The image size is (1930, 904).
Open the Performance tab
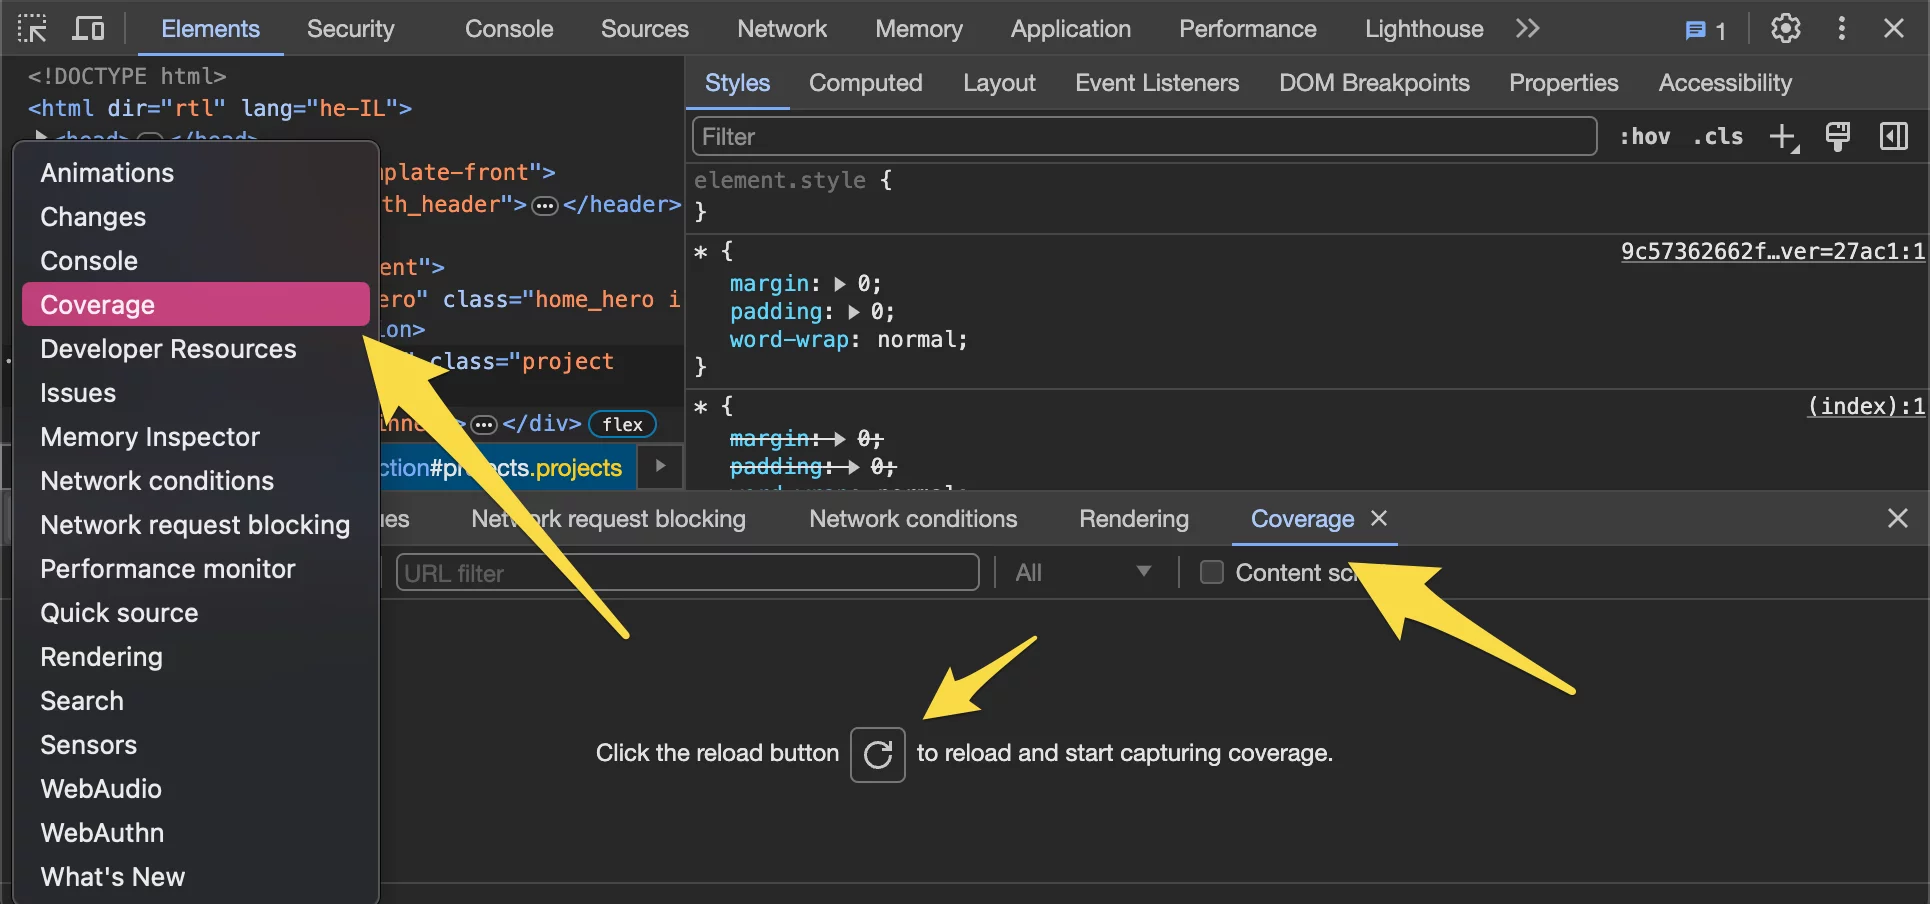[x=1248, y=29]
